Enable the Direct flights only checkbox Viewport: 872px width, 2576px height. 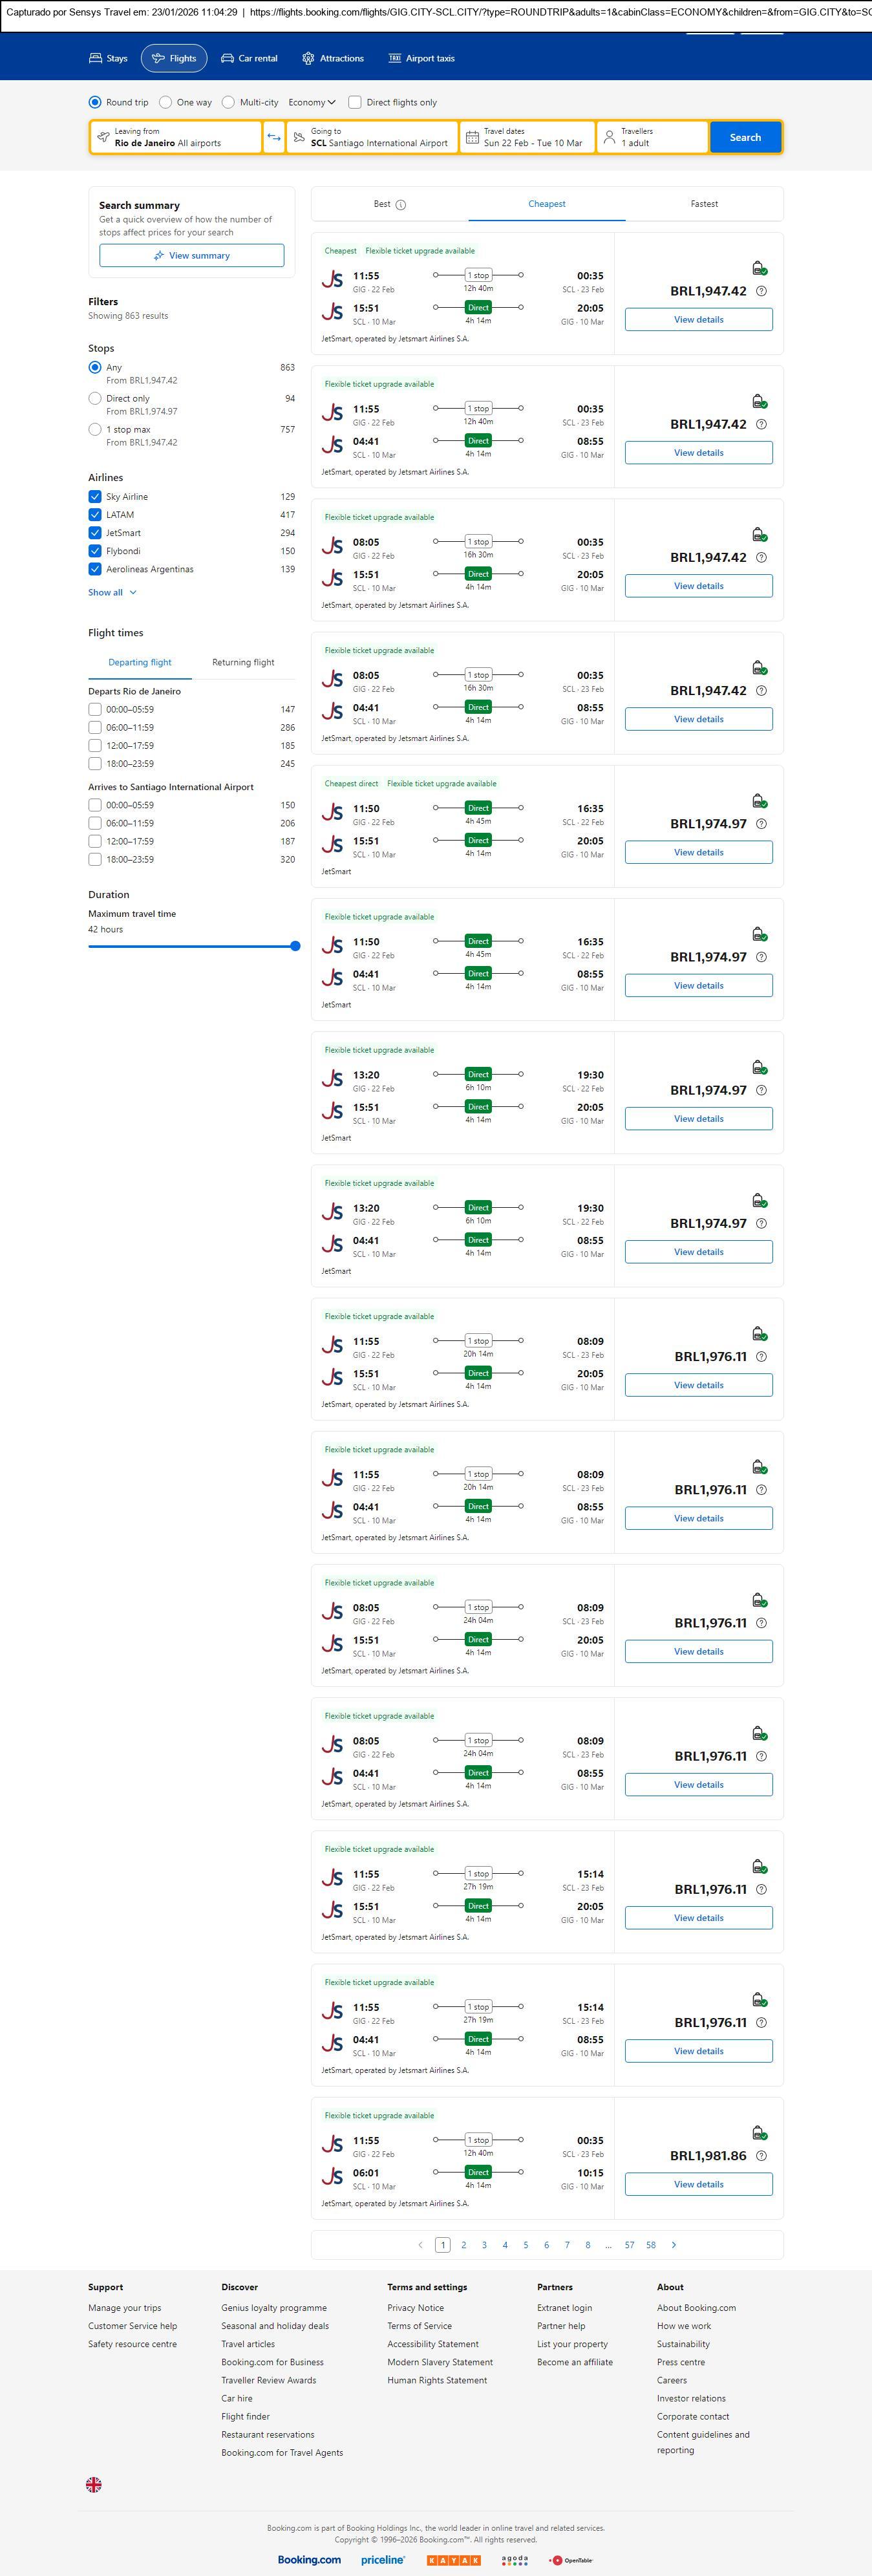tap(355, 102)
